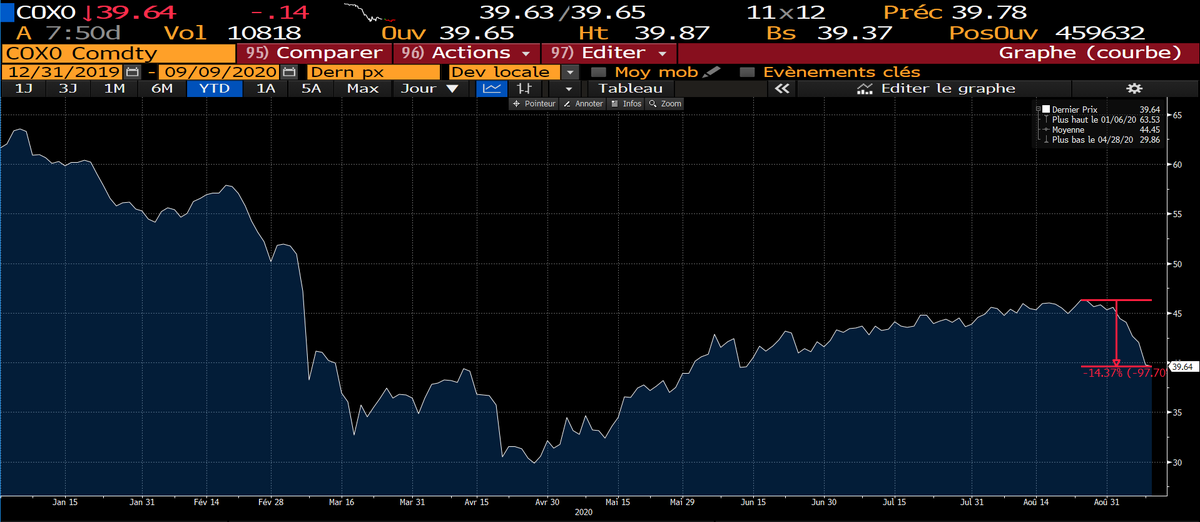The height and width of the screenshot is (522, 1200).
Task: Activate the Infos tool
Action: (x=627, y=103)
